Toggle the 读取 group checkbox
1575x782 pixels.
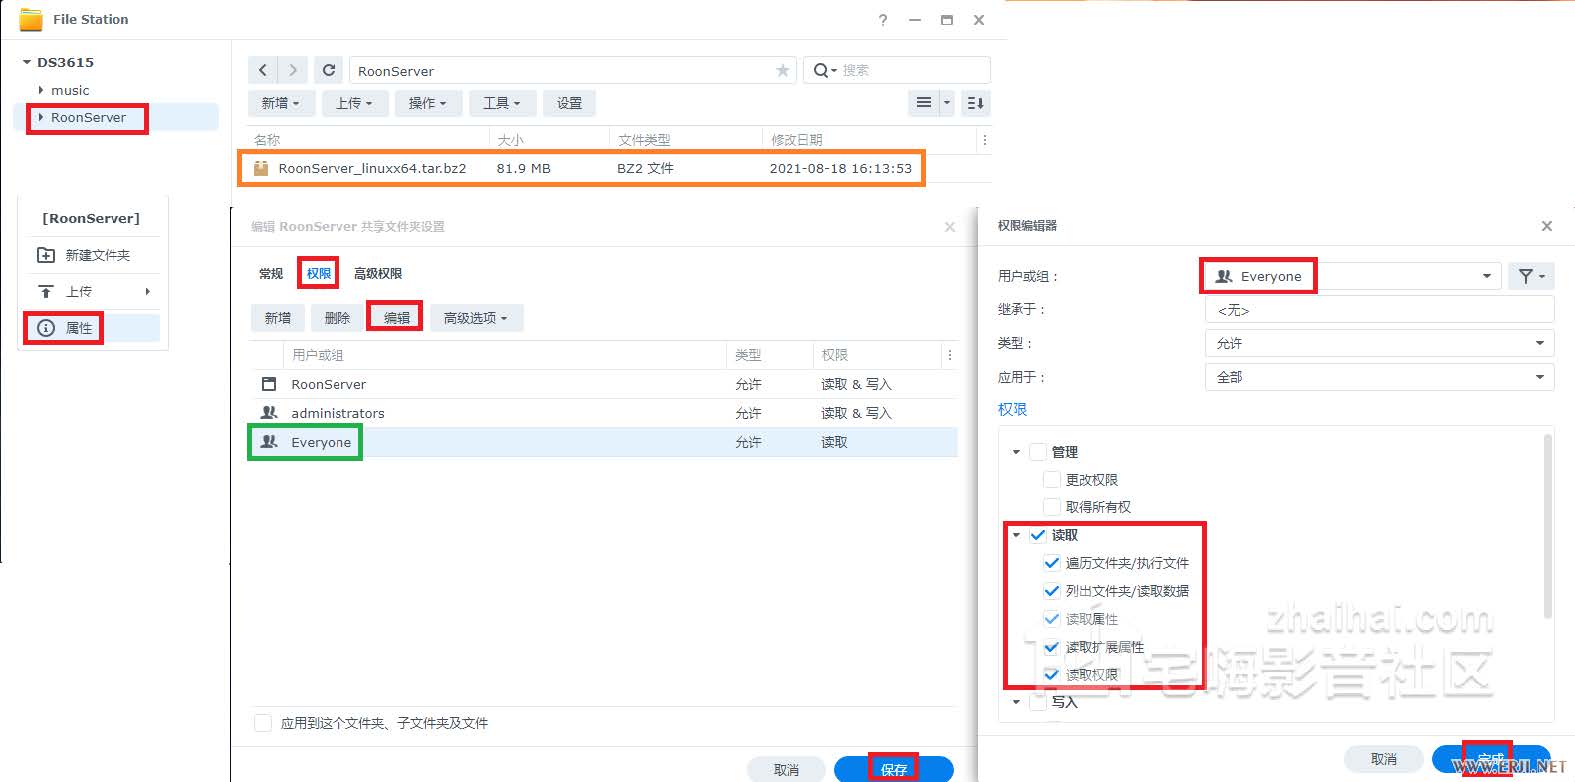(x=1038, y=535)
